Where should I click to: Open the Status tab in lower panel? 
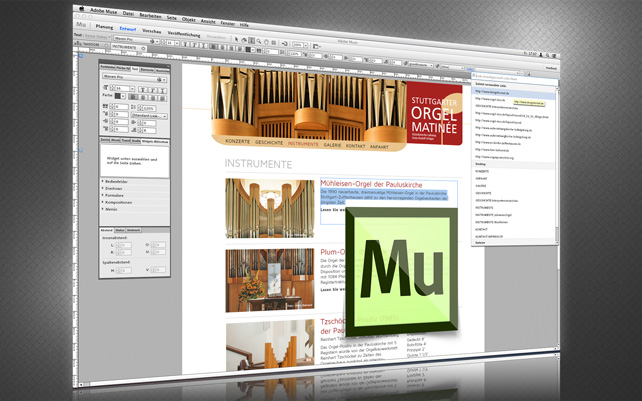pyautogui.click(x=120, y=230)
